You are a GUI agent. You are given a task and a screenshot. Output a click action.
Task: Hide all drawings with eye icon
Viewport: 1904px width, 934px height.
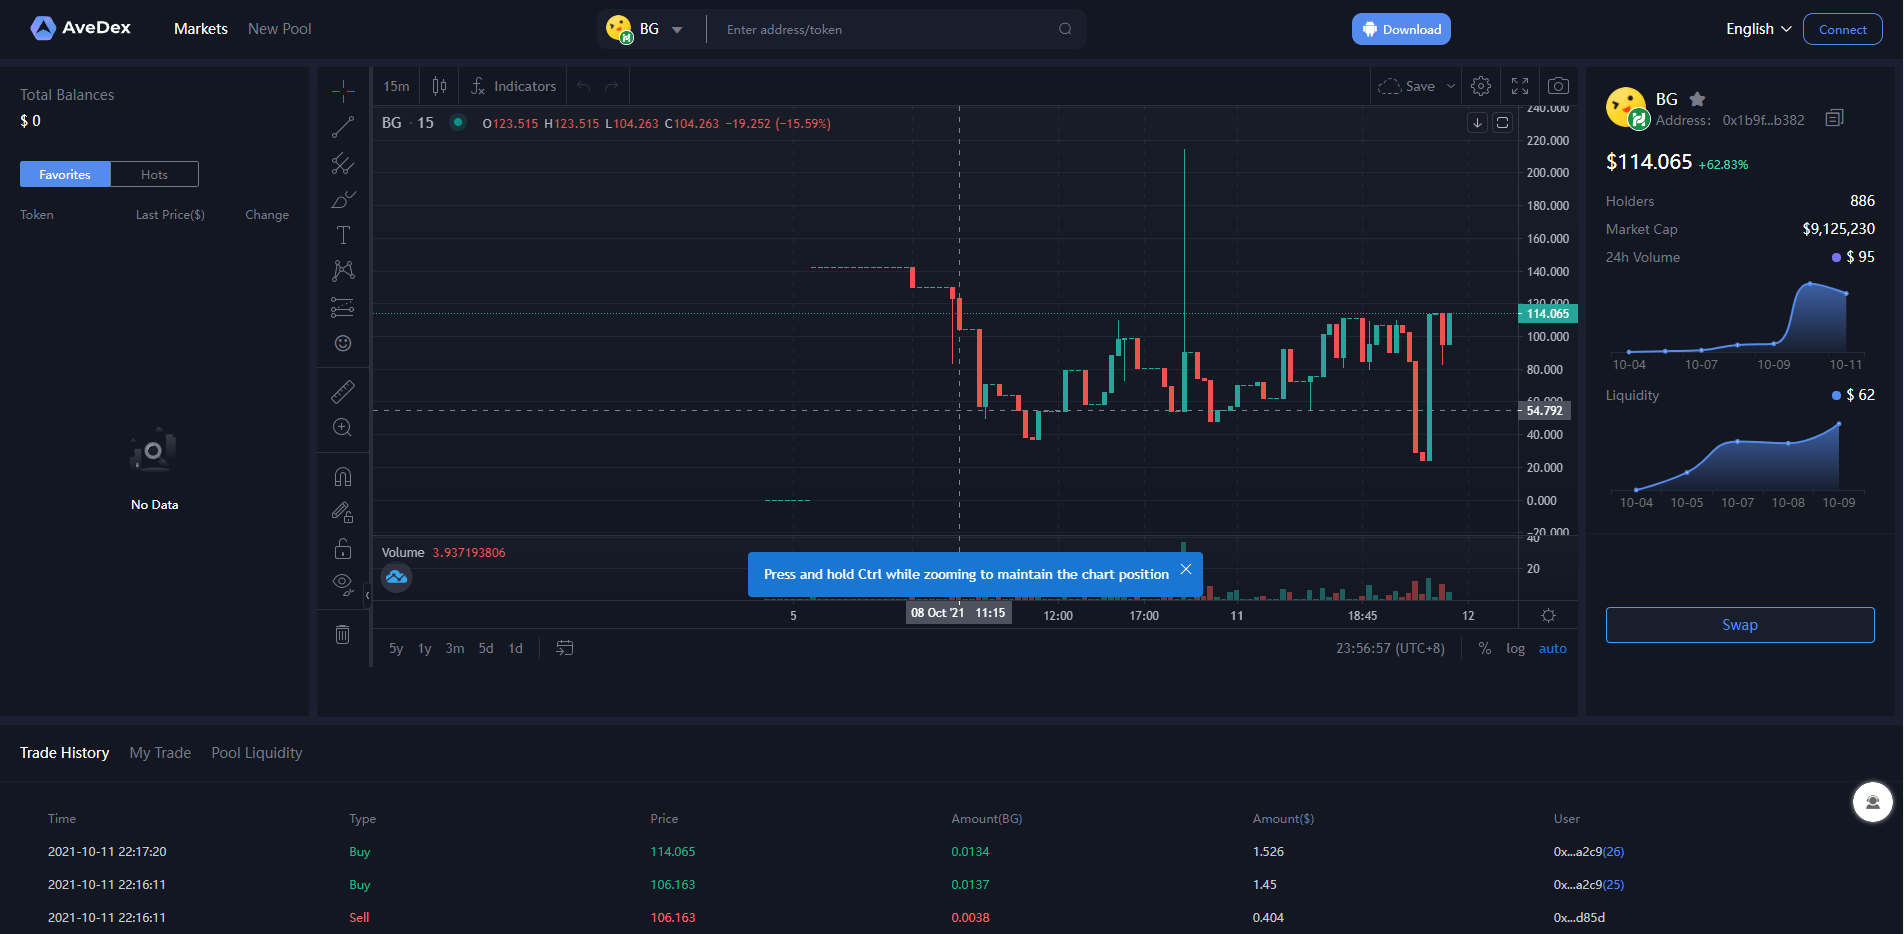pyautogui.click(x=343, y=585)
